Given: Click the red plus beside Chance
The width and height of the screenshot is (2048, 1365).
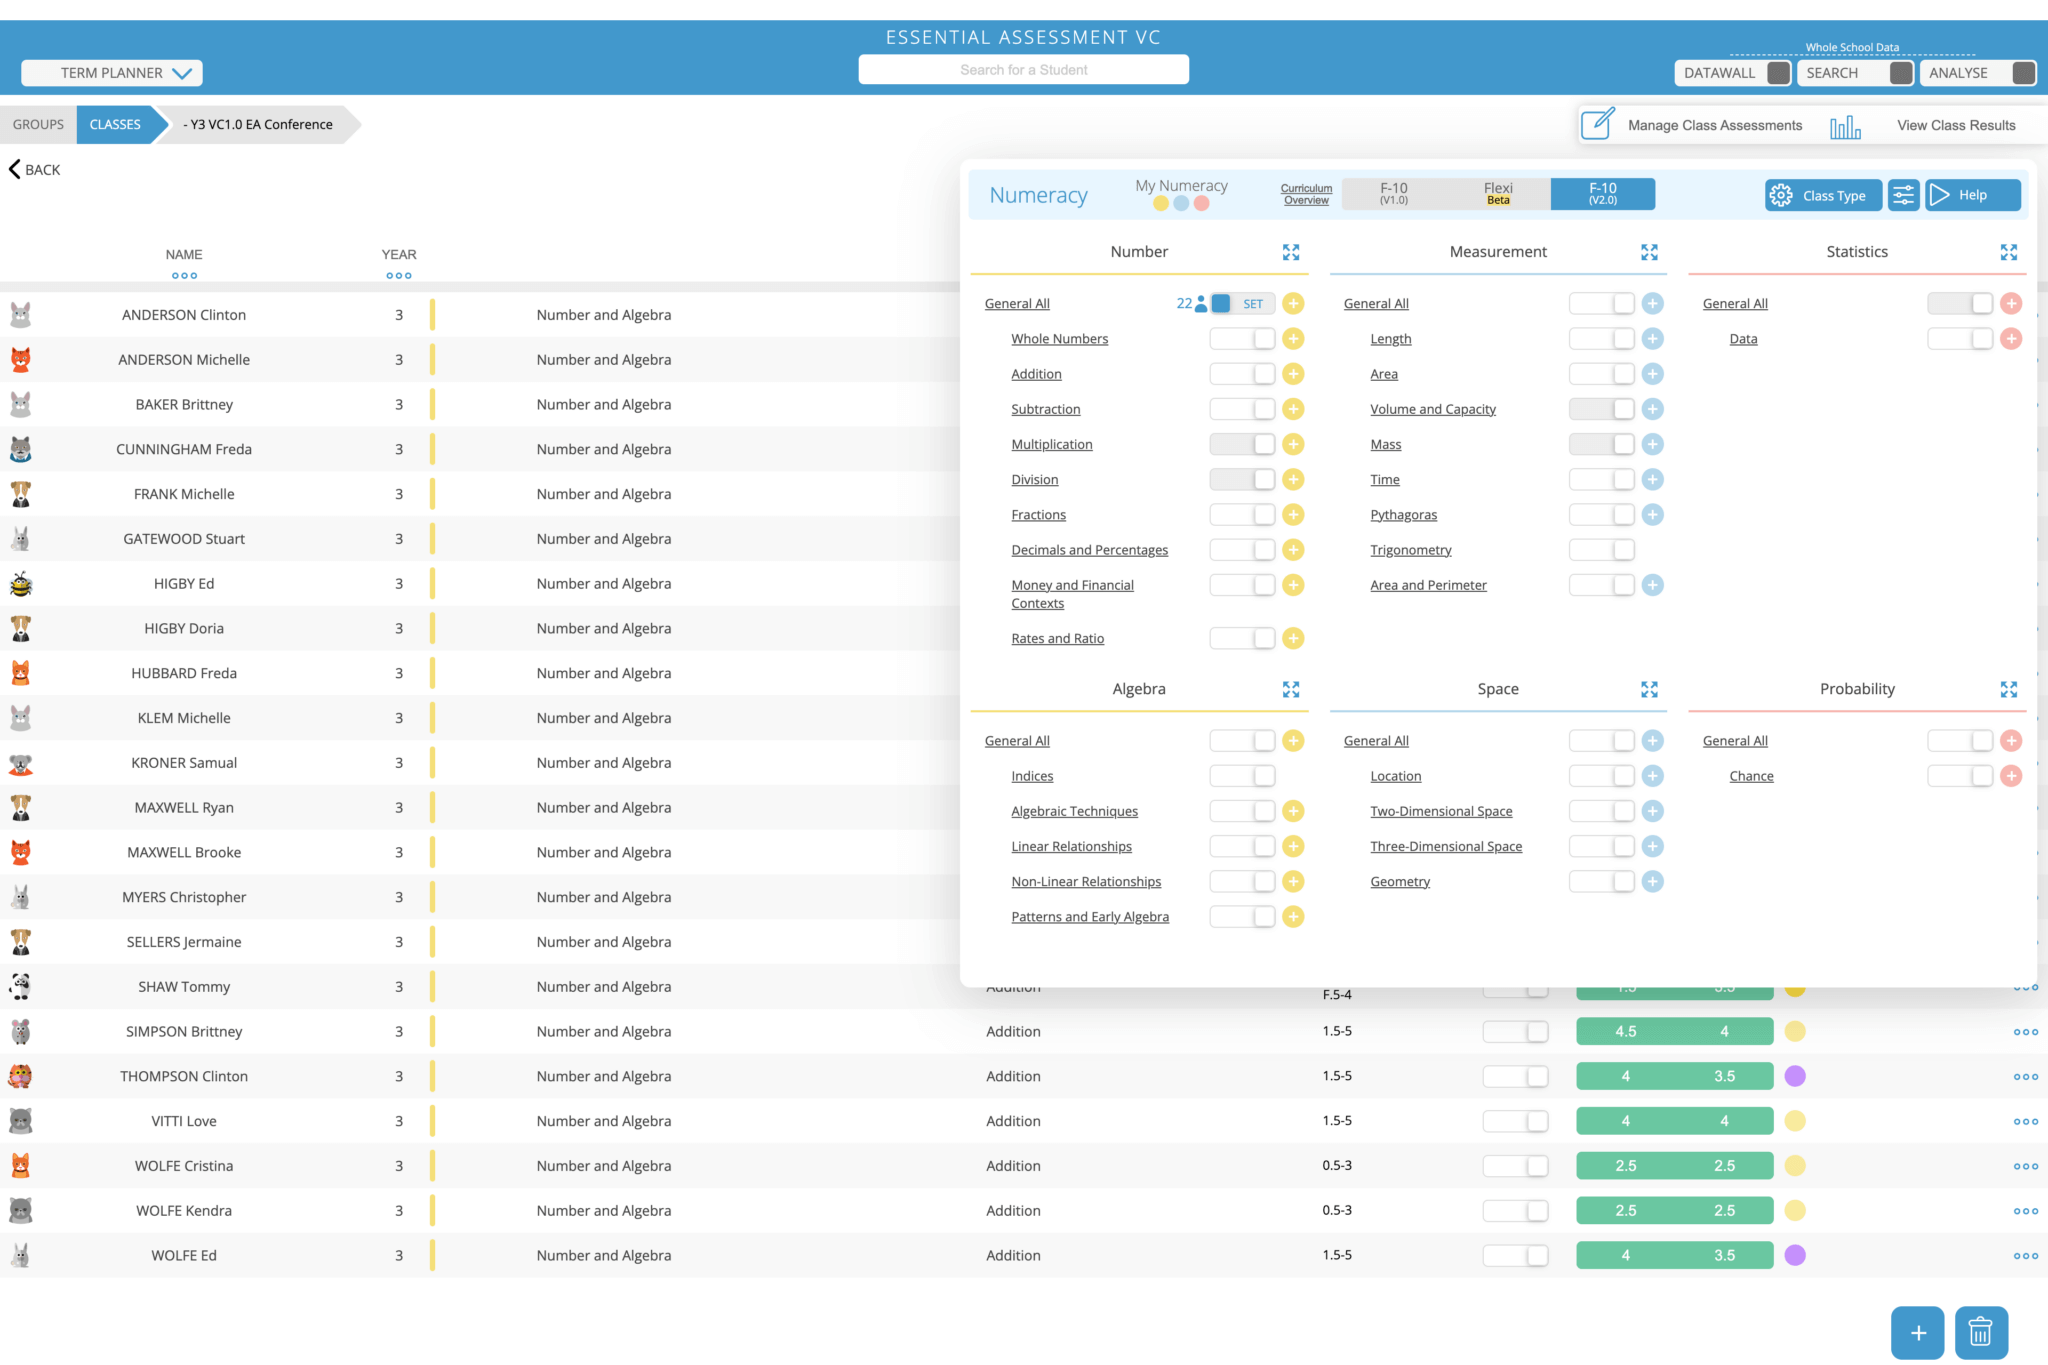Looking at the screenshot, I should pos(2011,776).
